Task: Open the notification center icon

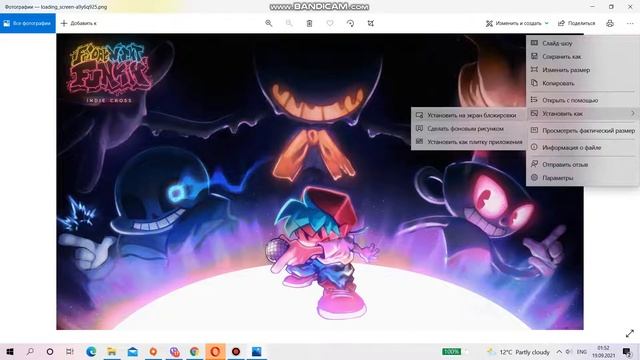Action: 627,352
